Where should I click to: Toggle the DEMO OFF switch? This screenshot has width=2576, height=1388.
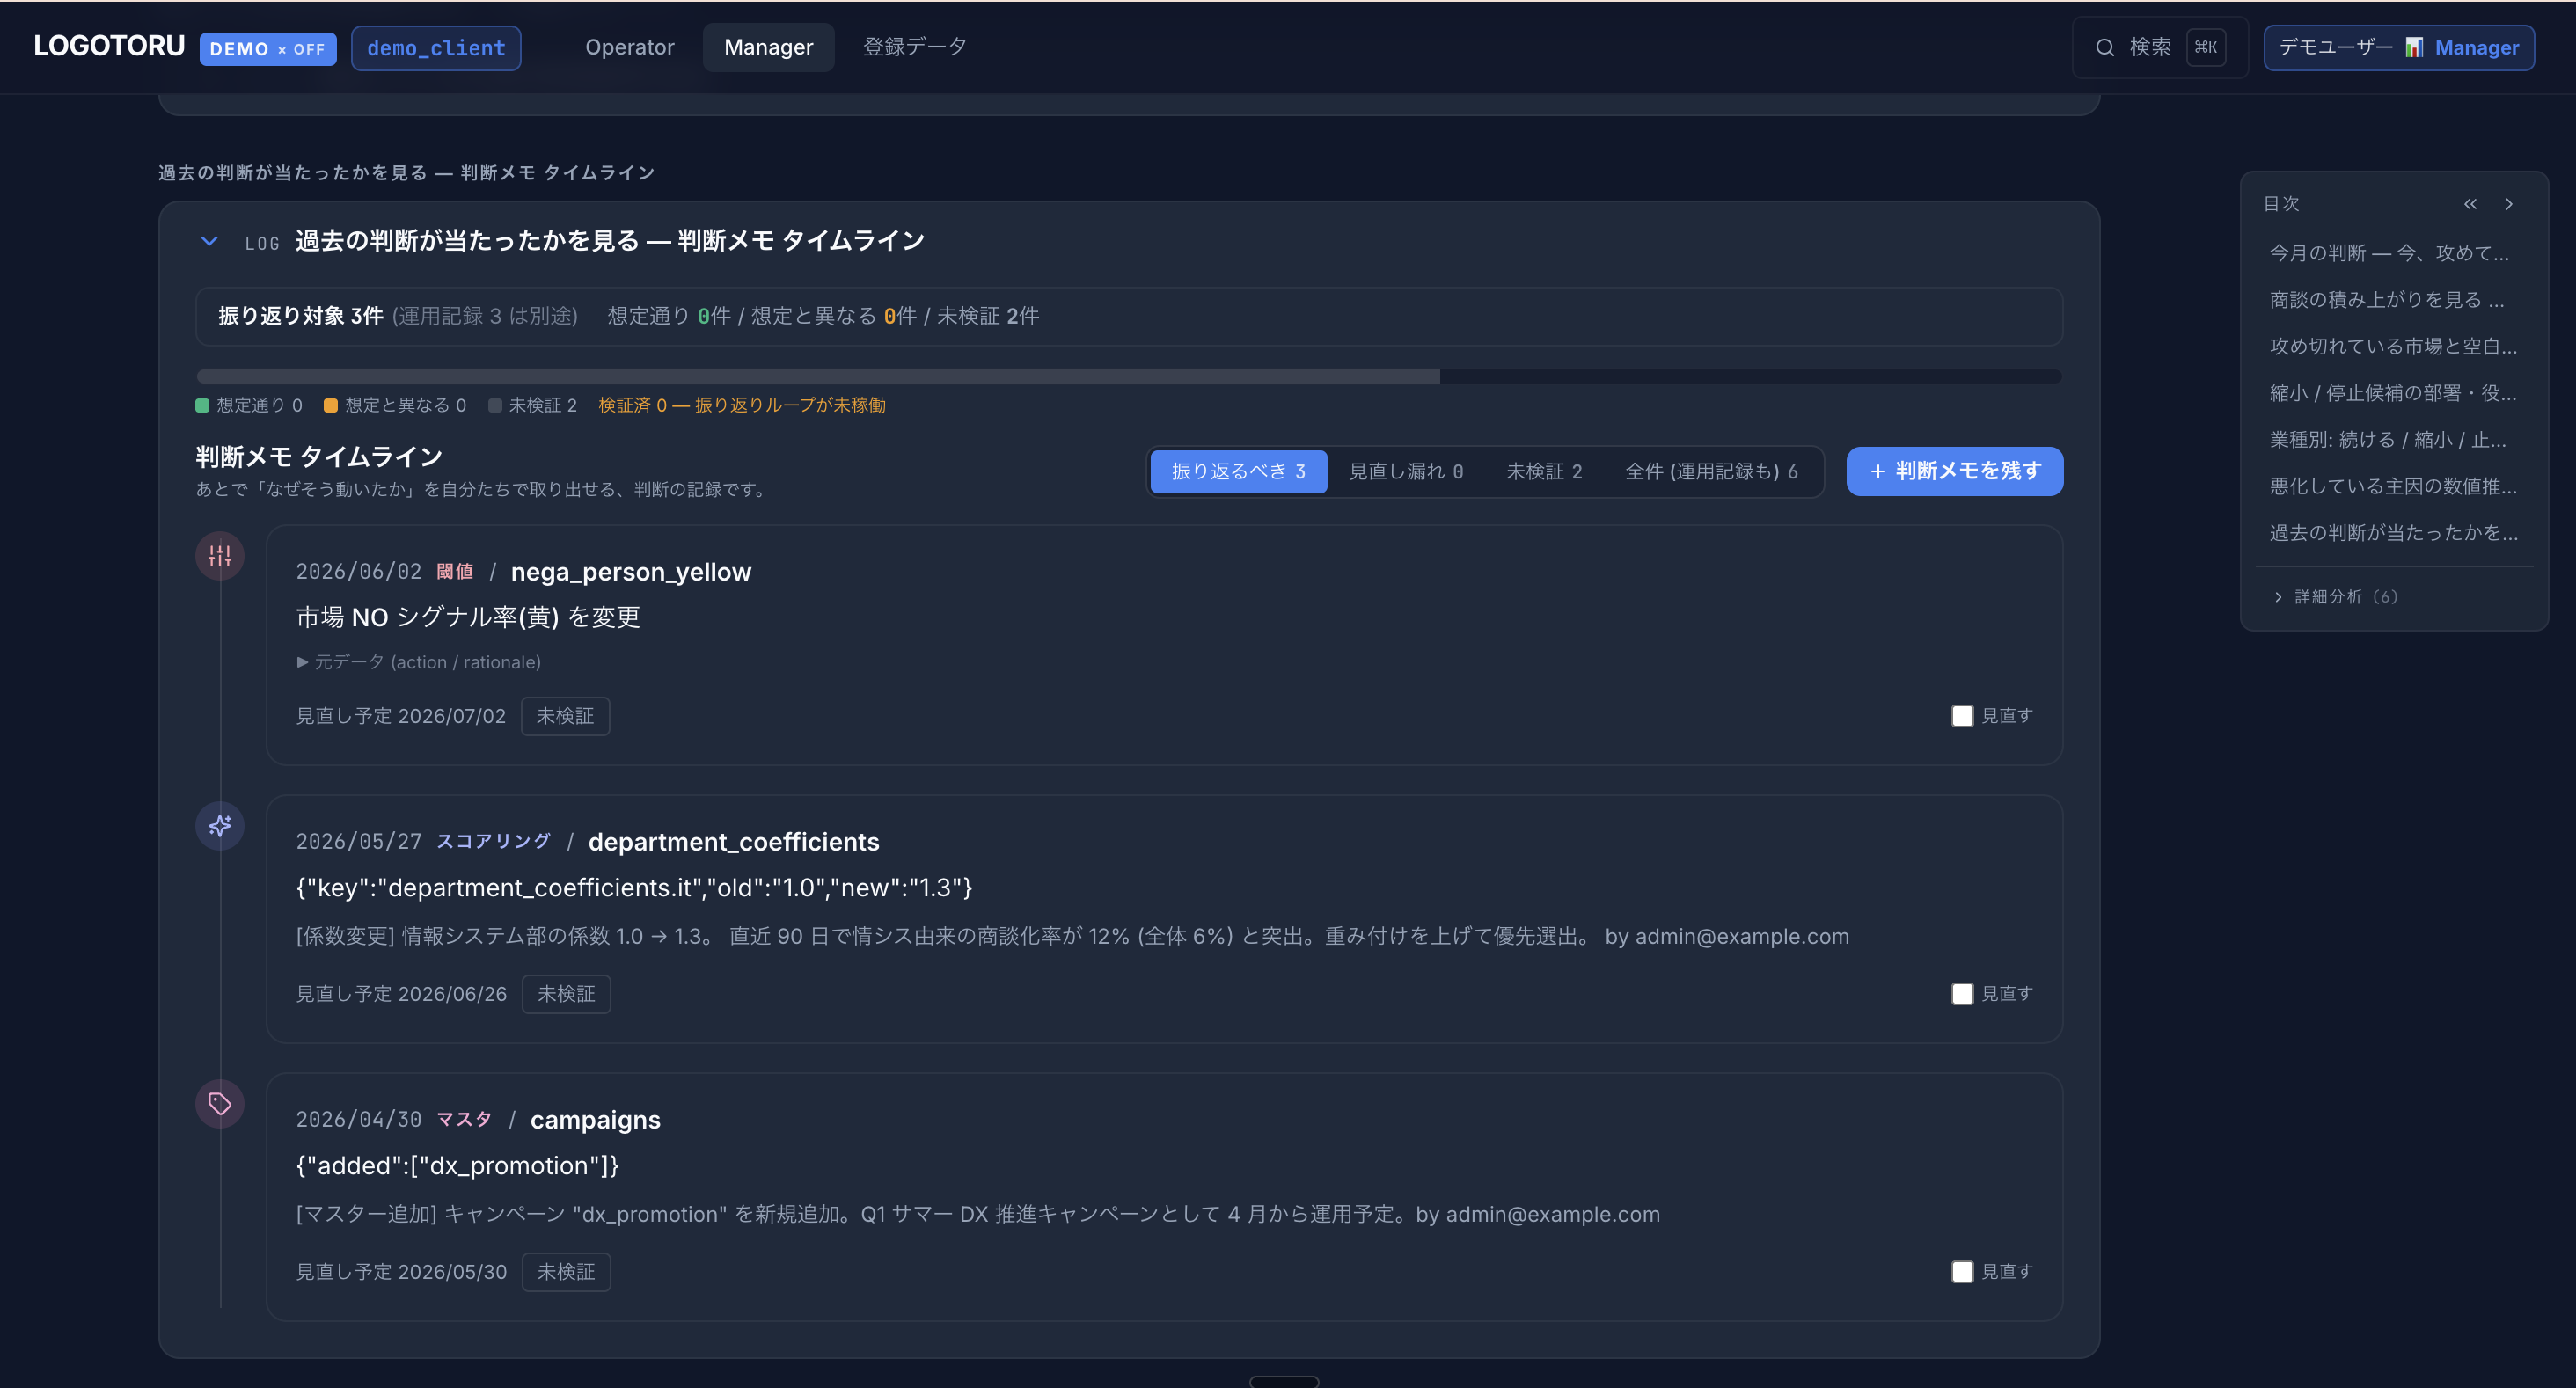coord(267,49)
